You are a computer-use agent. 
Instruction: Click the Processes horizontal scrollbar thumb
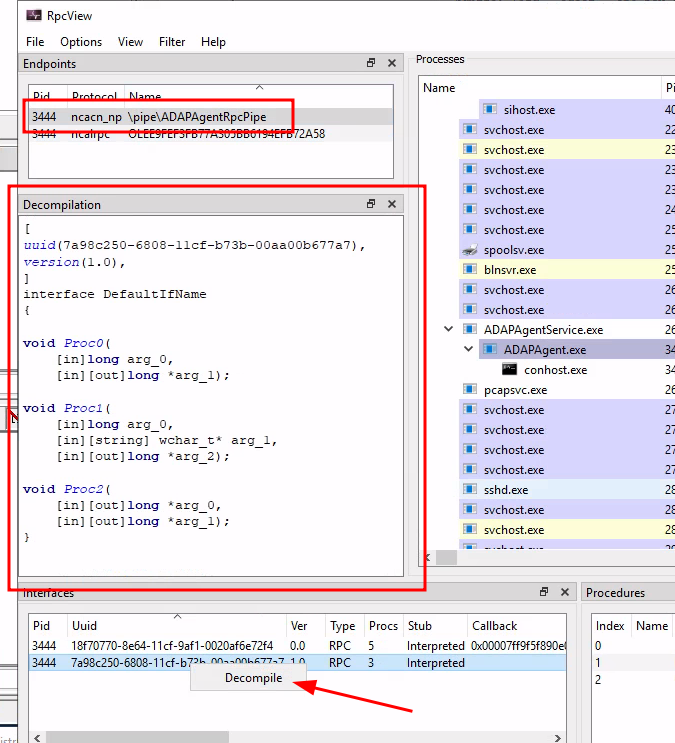coord(446,557)
